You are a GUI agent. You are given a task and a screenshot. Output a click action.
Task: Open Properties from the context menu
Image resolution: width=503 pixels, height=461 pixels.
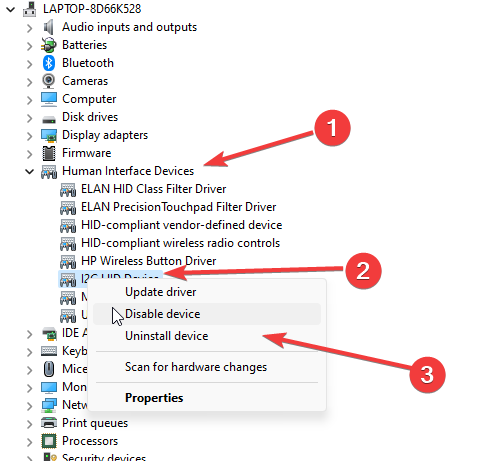(x=207, y=398)
